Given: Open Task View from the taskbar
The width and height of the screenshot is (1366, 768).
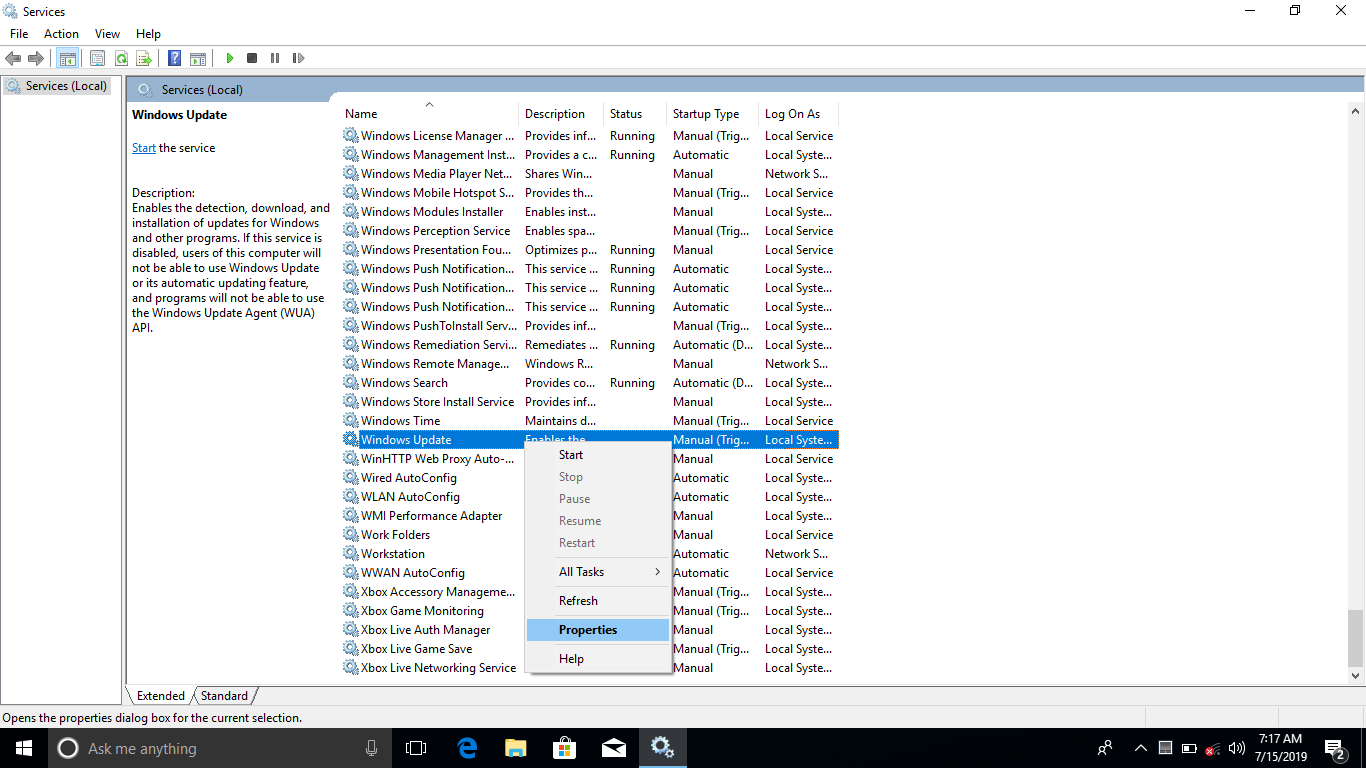Looking at the screenshot, I should click(x=416, y=748).
